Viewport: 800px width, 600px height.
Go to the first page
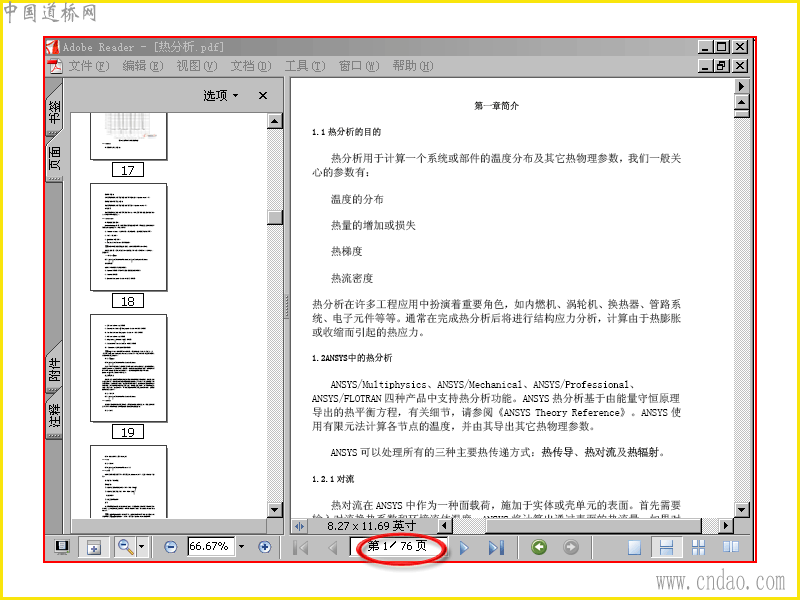click(301, 547)
